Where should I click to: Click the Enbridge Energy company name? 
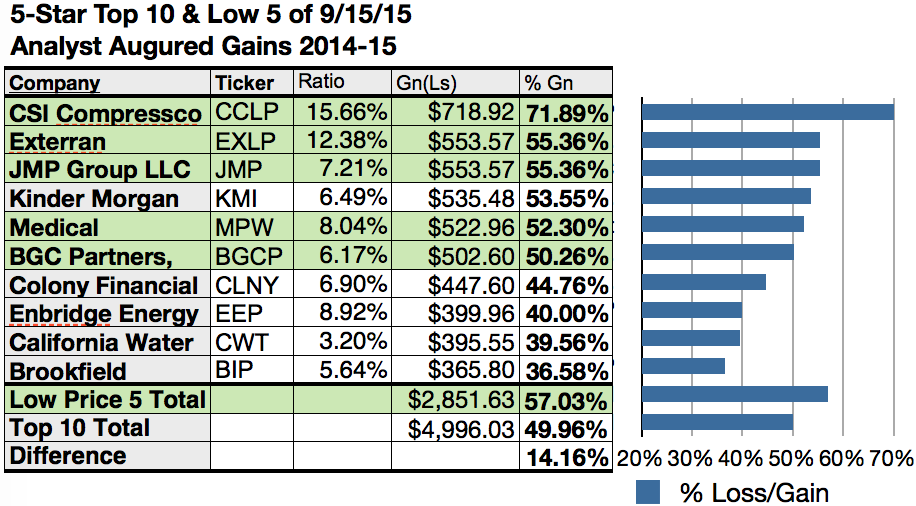coord(104,314)
